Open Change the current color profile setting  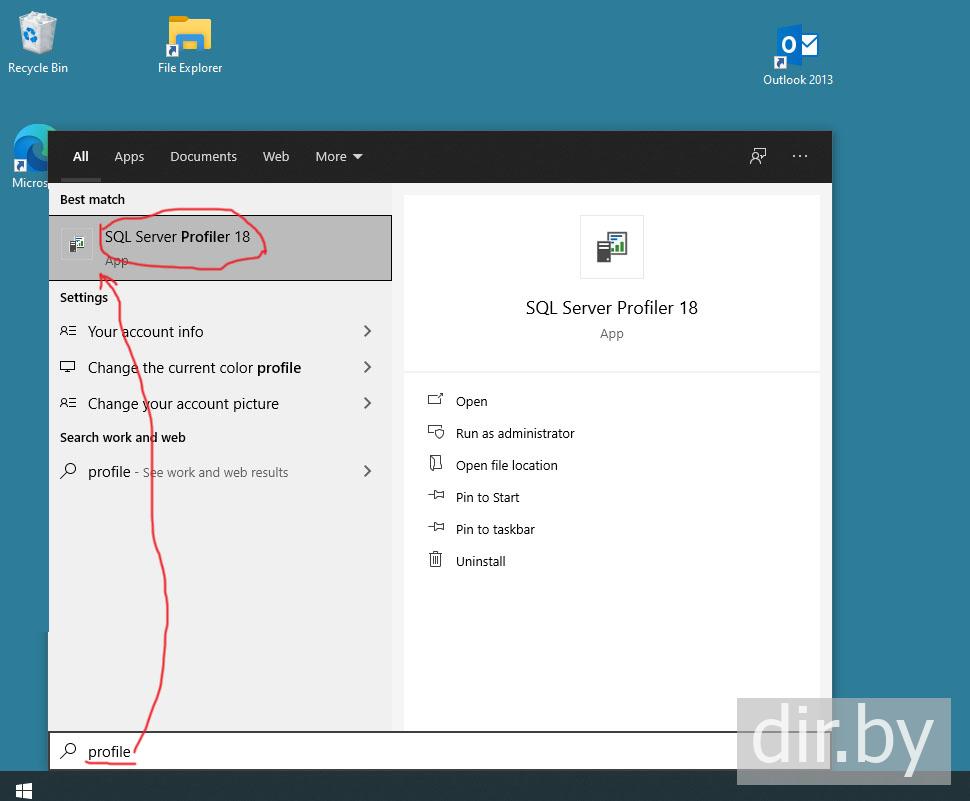220,367
